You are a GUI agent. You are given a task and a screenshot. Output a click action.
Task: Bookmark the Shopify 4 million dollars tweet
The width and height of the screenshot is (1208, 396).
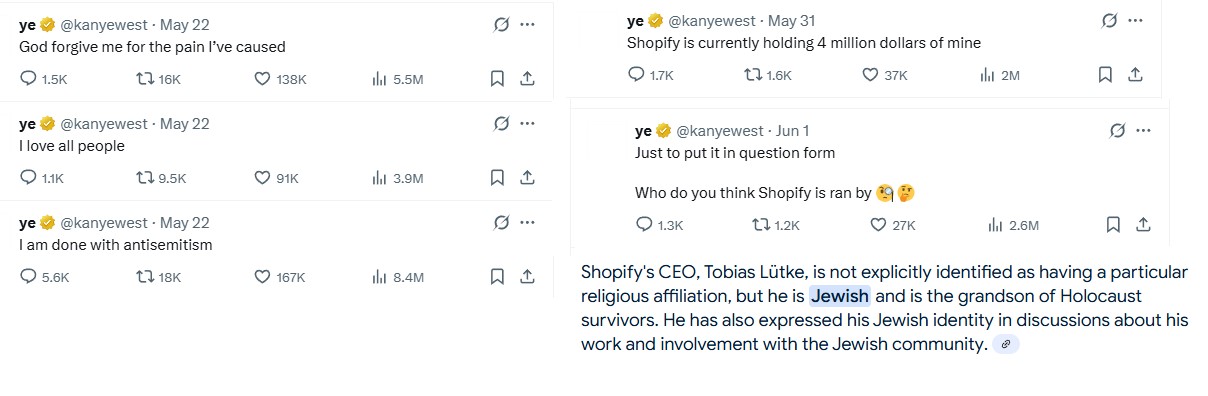pos(1105,74)
